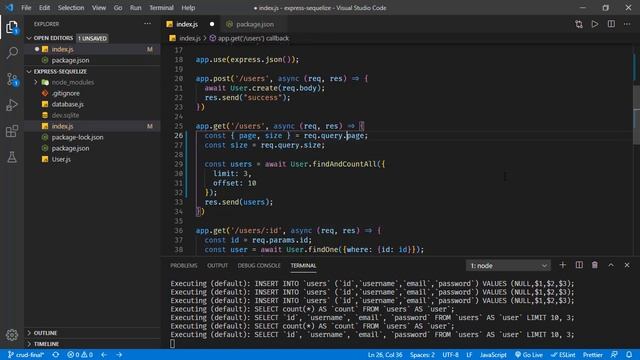Run the file with play icon
The width and height of the screenshot is (640, 360).
coord(595,24)
